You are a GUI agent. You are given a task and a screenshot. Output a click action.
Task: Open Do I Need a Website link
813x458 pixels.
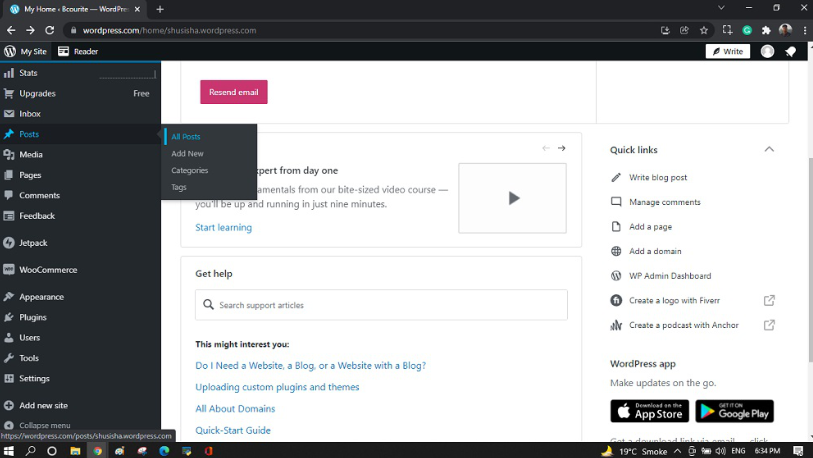[311, 366]
